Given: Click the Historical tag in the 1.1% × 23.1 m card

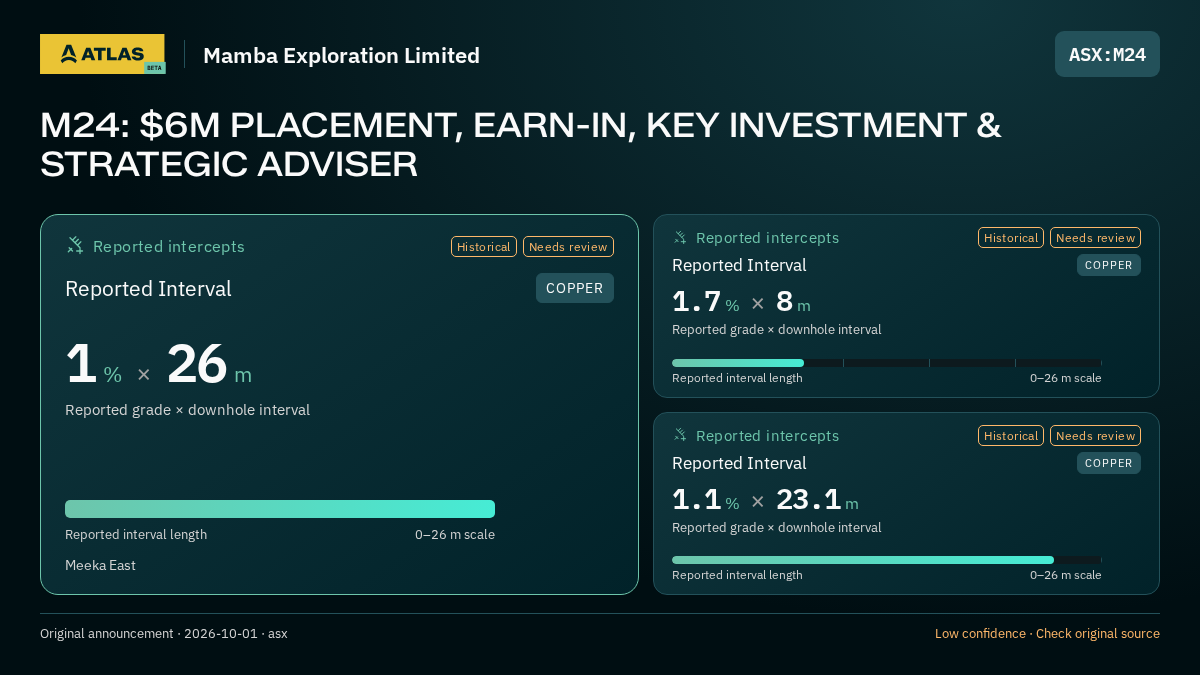Looking at the screenshot, I should click(1011, 435).
